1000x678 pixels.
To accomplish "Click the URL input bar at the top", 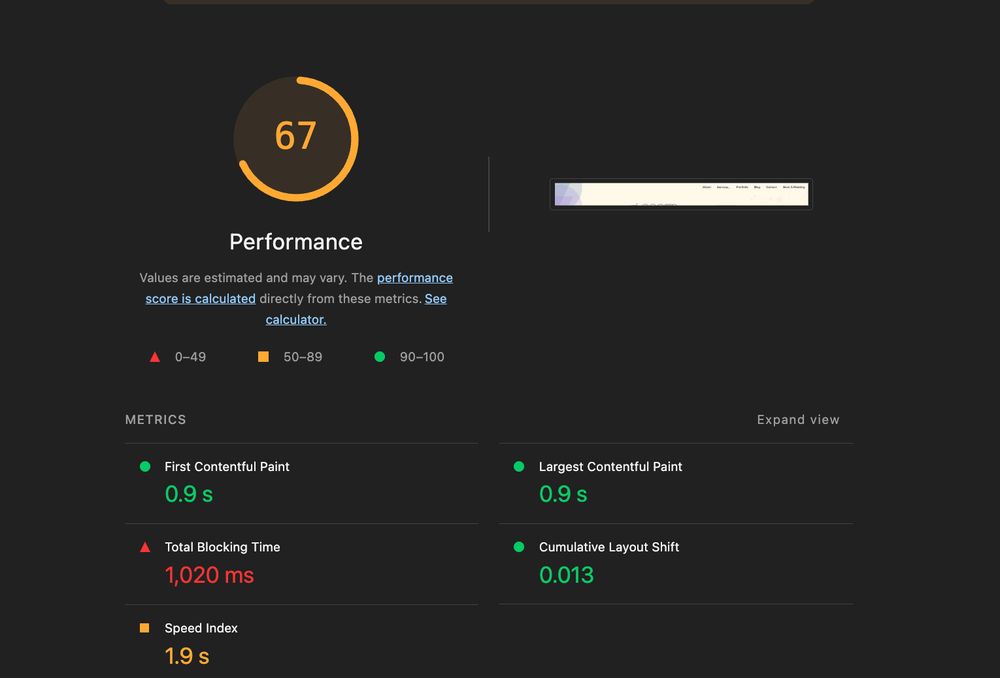I will (488, 2).
